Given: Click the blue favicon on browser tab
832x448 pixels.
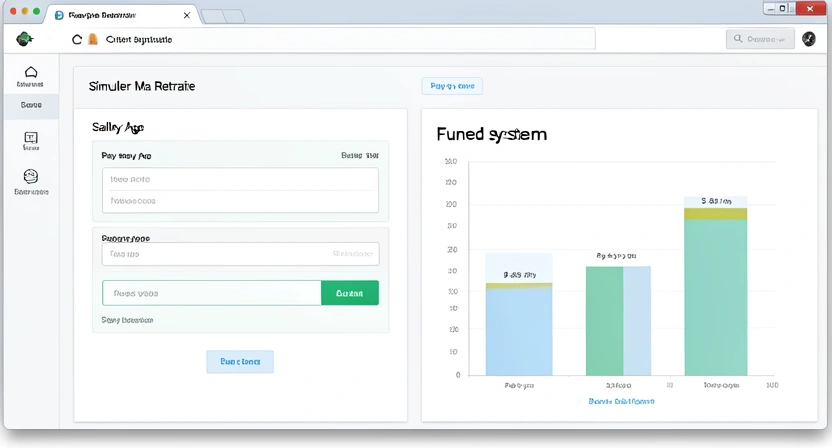Looking at the screenshot, I should (x=60, y=16).
